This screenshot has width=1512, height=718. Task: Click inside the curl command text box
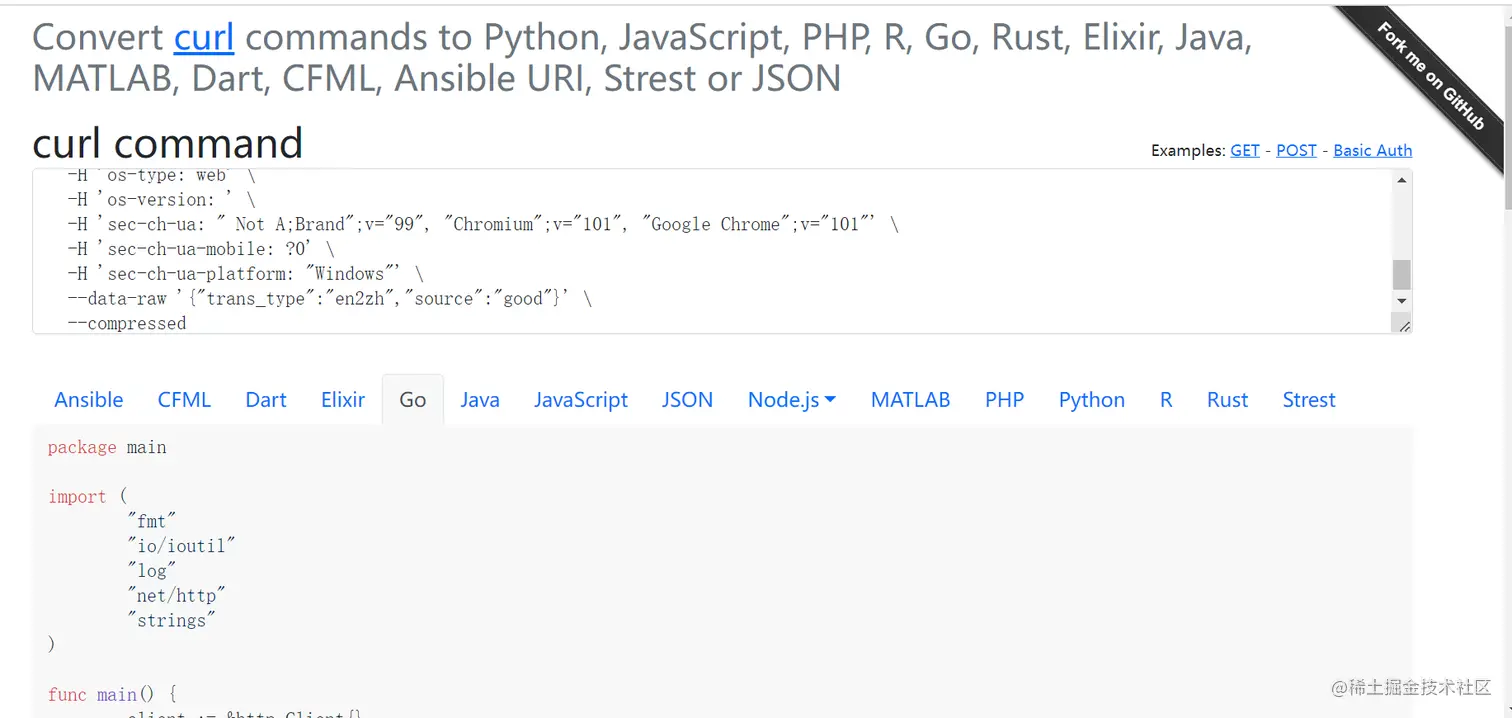click(x=700, y=250)
